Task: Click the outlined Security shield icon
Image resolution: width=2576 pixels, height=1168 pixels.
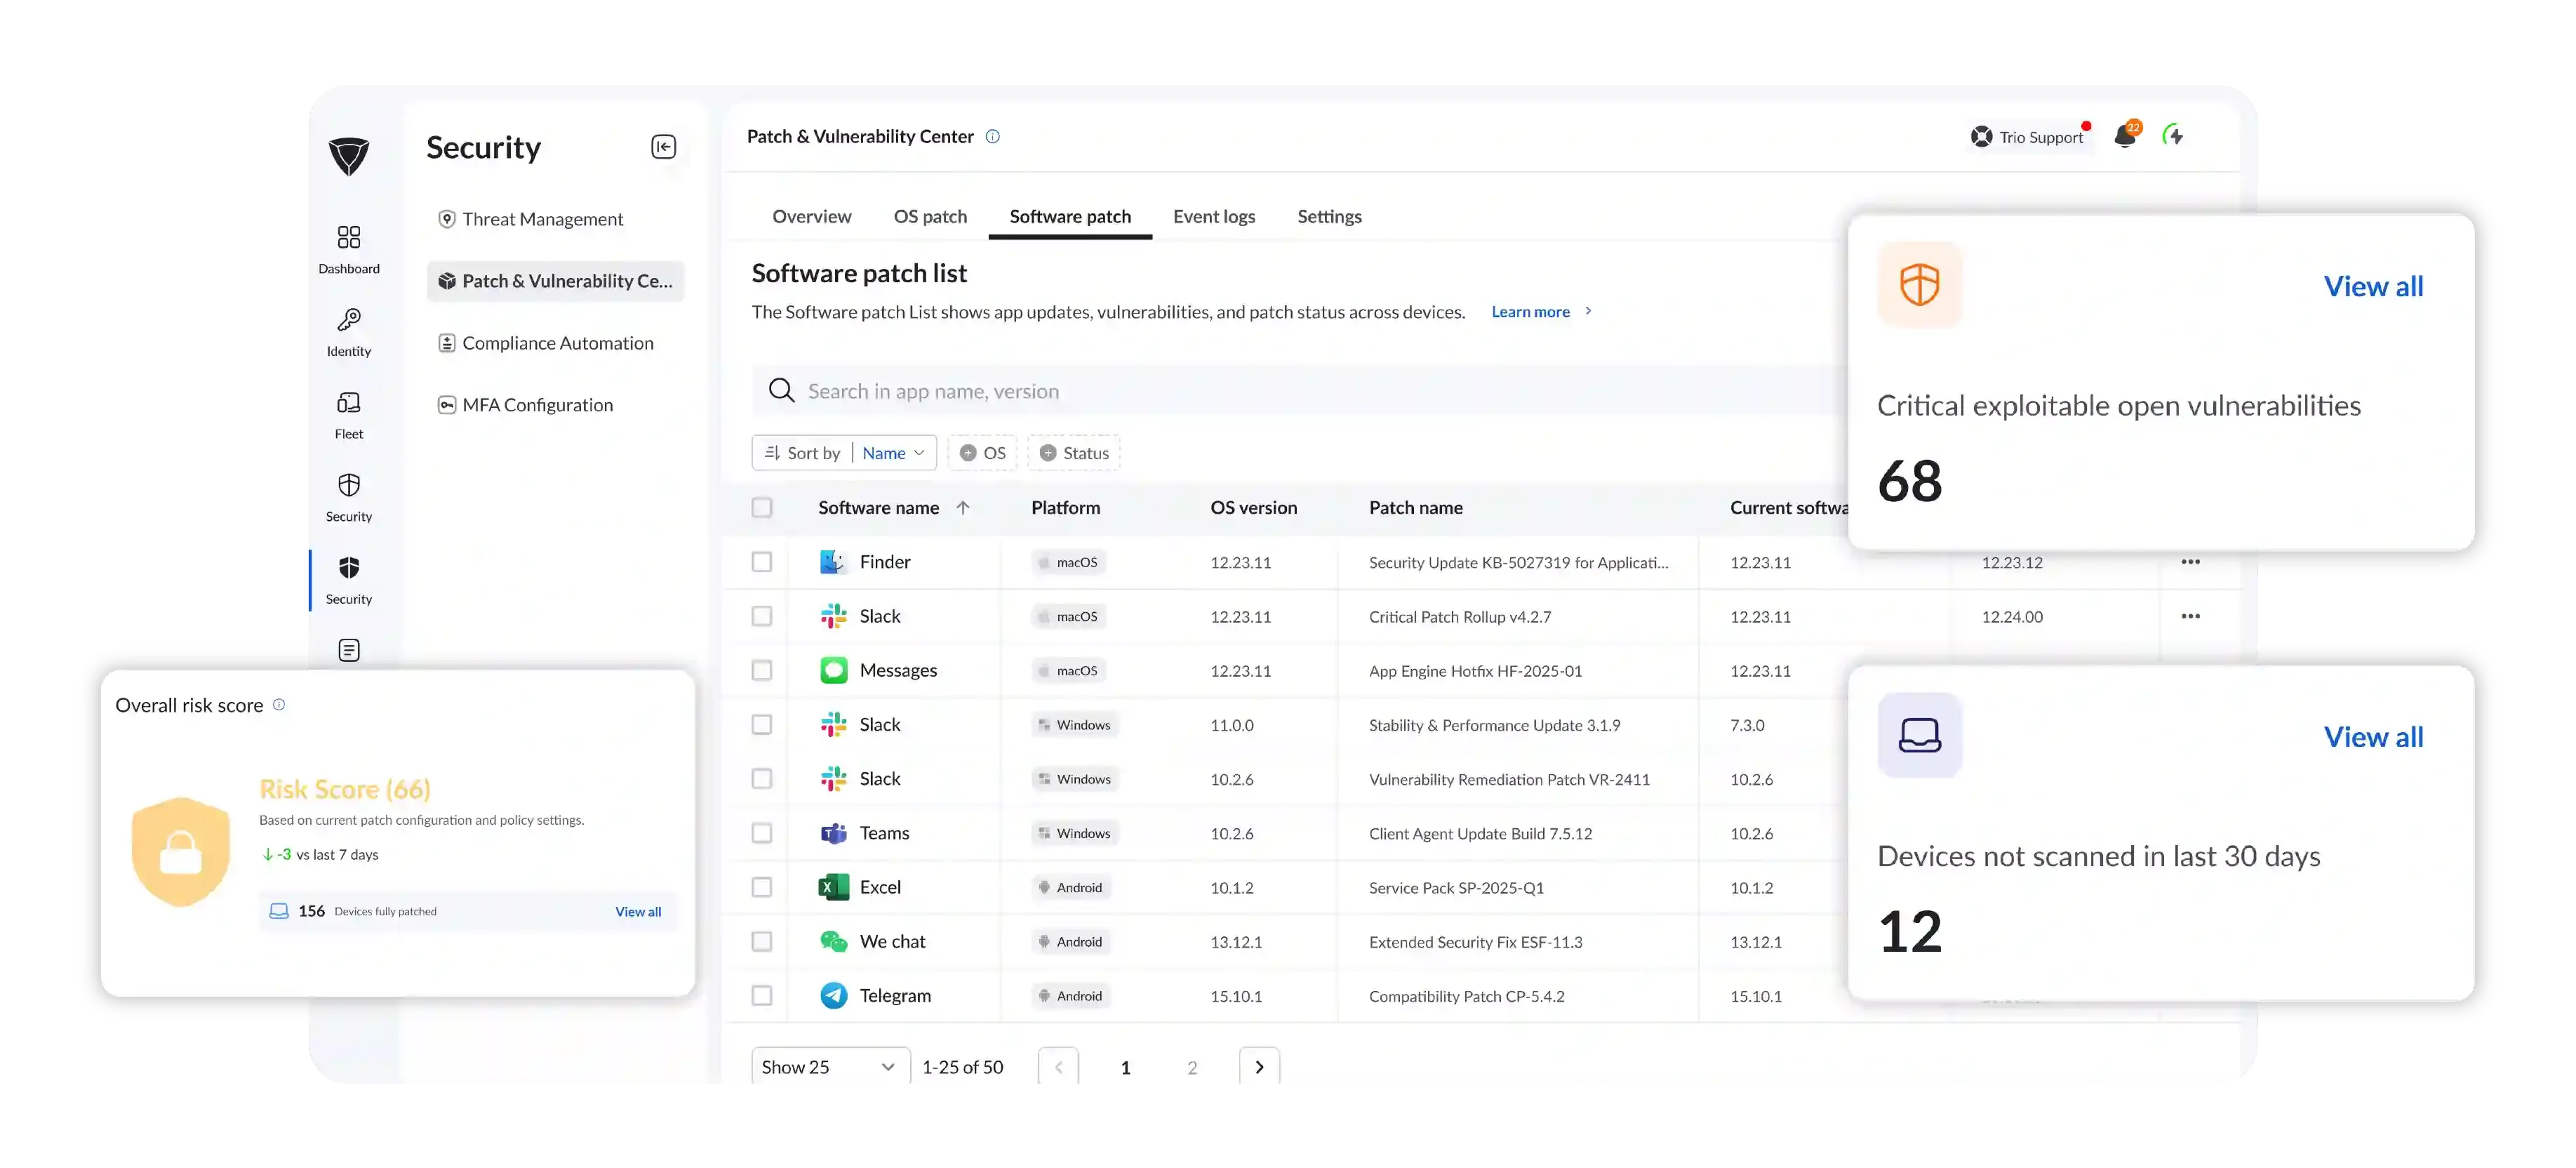Action: [x=348, y=485]
